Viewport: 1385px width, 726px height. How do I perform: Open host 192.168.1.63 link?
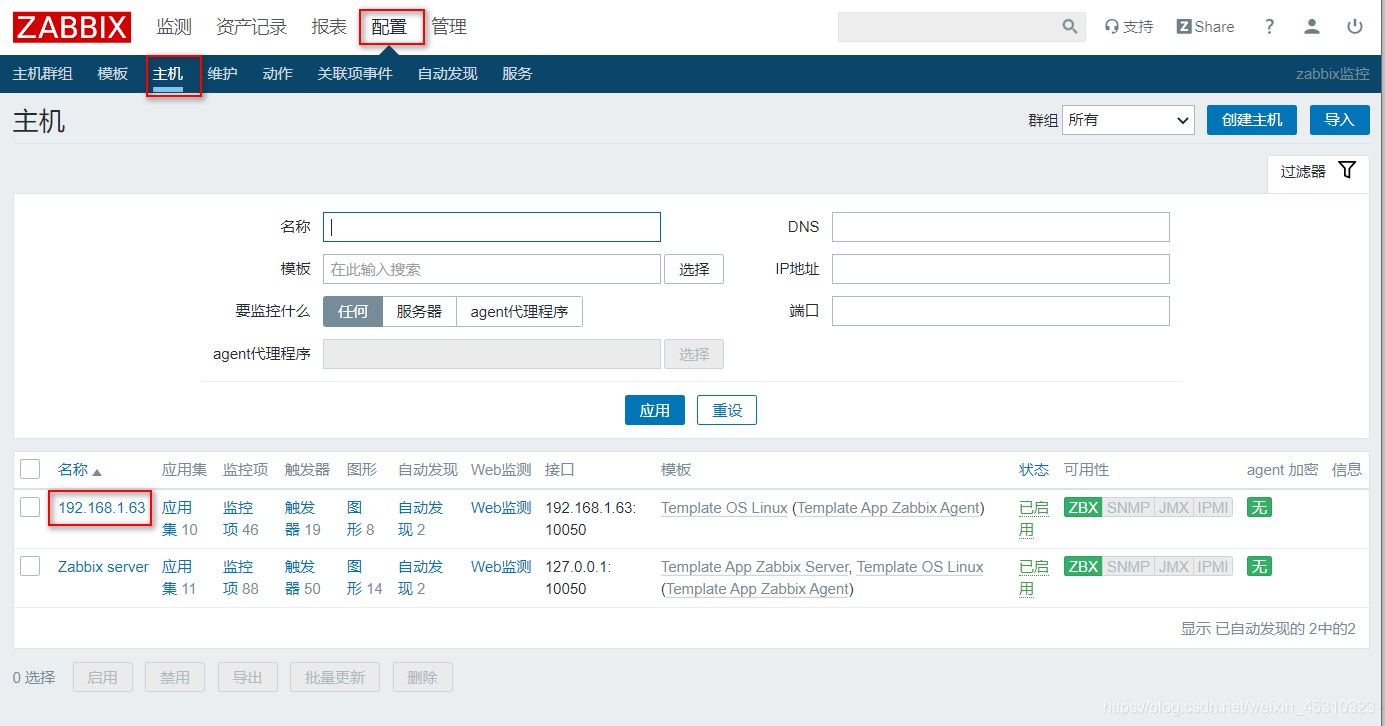click(102, 508)
